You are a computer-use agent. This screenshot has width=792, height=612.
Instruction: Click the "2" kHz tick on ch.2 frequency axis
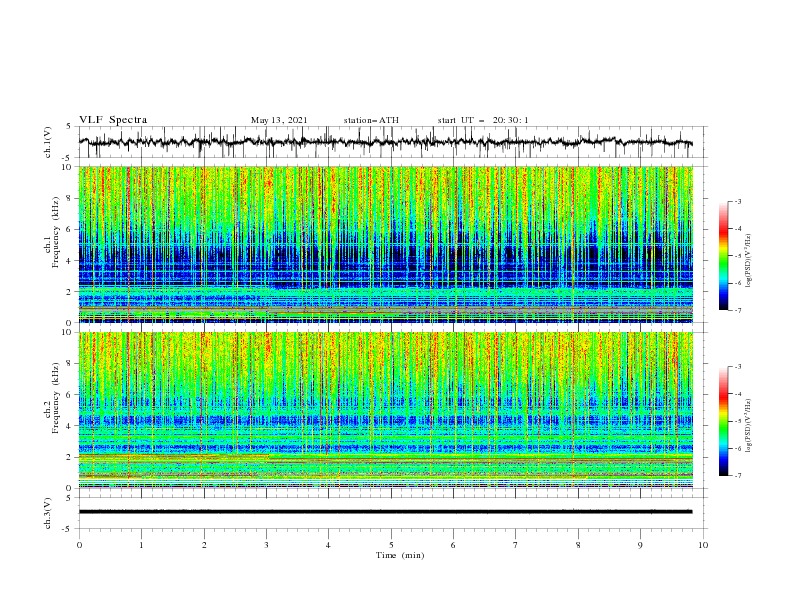point(70,457)
